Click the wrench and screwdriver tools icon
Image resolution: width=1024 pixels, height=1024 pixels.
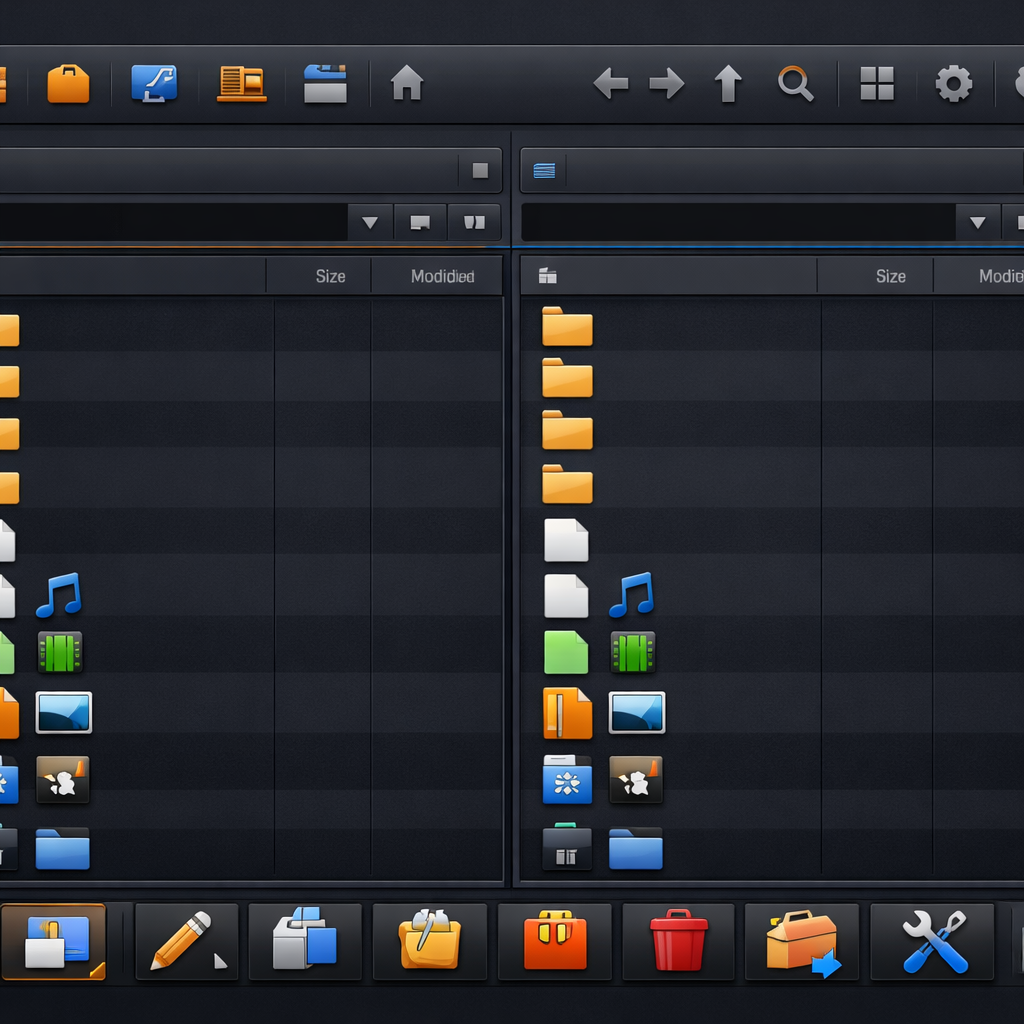click(x=933, y=941)
